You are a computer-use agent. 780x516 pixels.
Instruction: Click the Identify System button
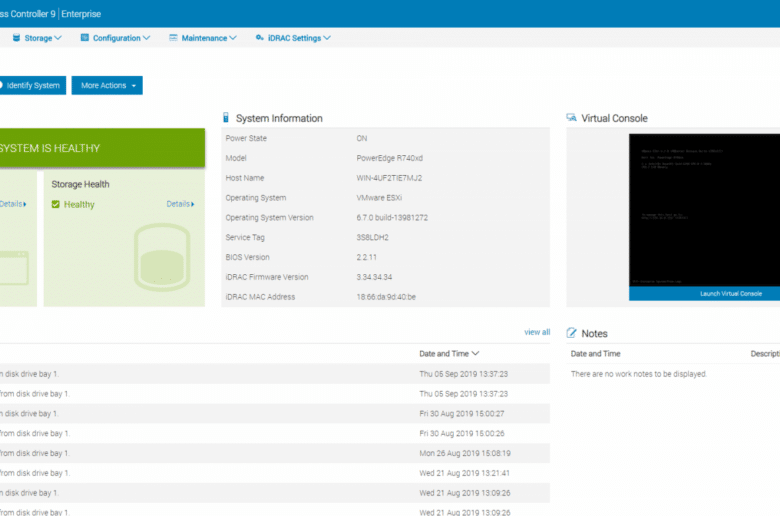point(32,85)
